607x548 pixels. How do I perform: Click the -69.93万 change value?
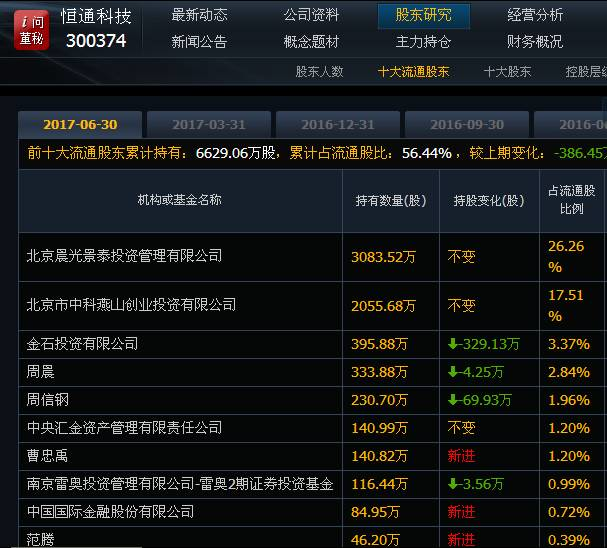coord(480,400)
